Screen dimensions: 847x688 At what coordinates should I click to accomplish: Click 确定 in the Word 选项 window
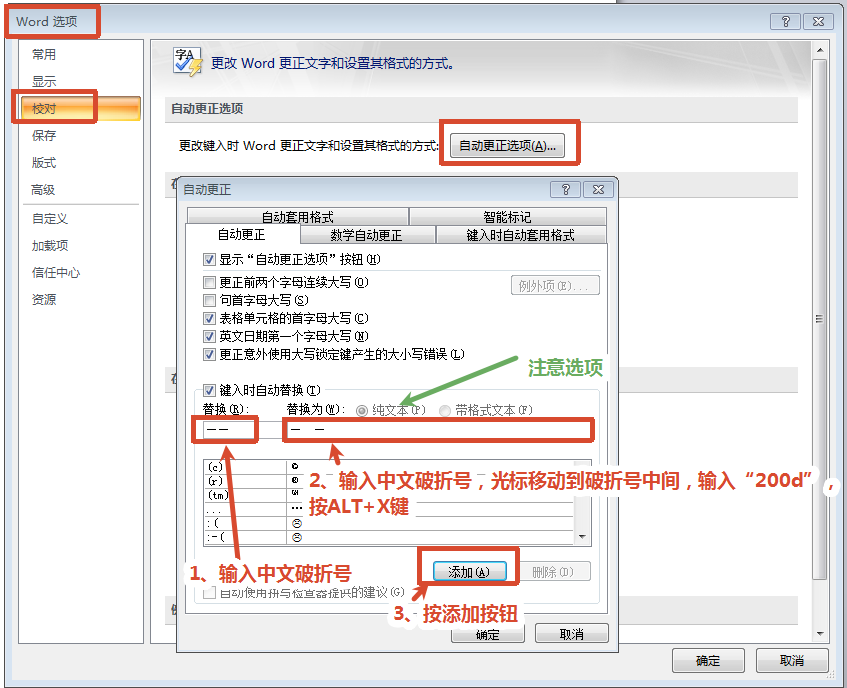(x=708, y=660)
